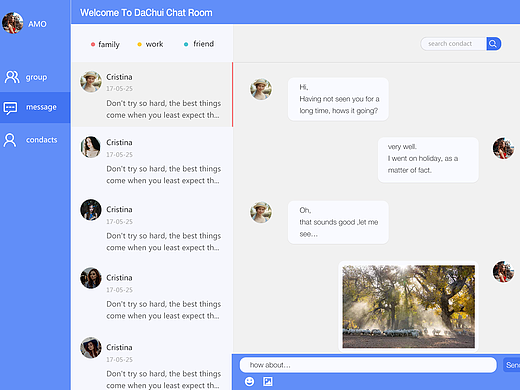The width and height of the screenshot is (520, 390).
Task: Click the Send button
Action: [512, 365]
